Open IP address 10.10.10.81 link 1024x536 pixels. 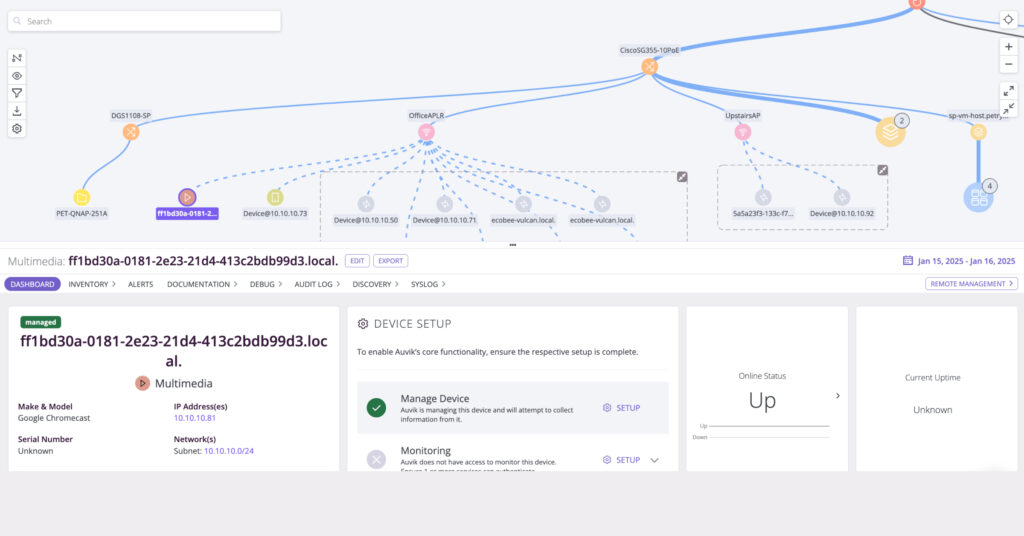pos(195,418)
